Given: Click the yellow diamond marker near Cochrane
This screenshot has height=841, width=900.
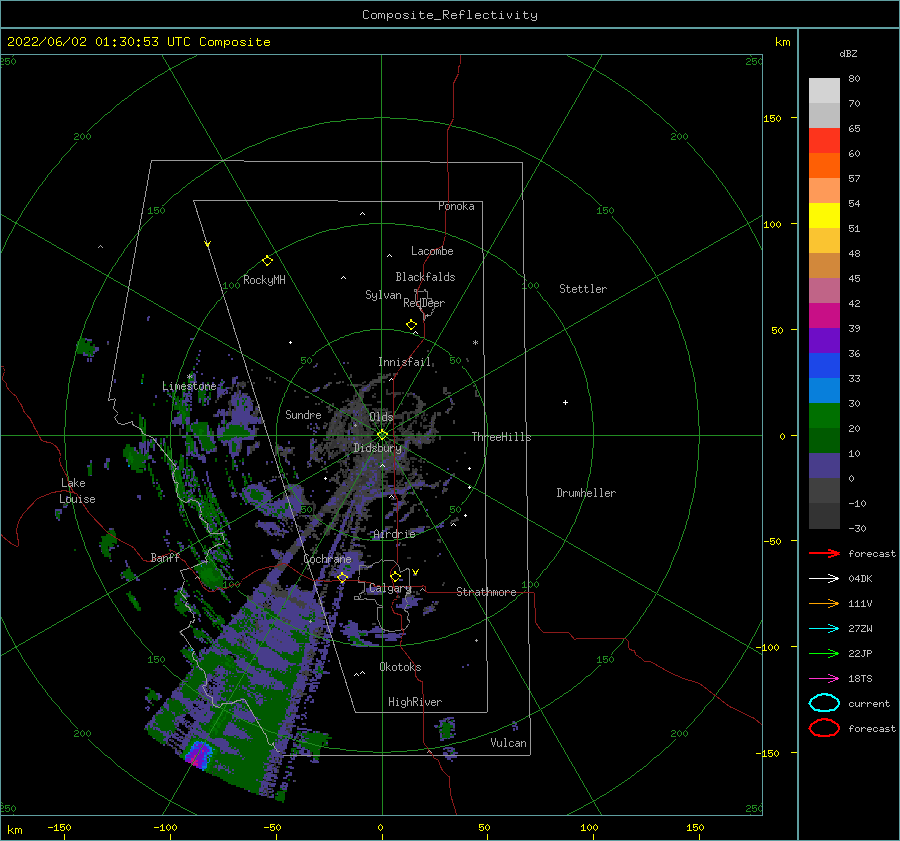Looking at the screenshot, I should (343, 578).
